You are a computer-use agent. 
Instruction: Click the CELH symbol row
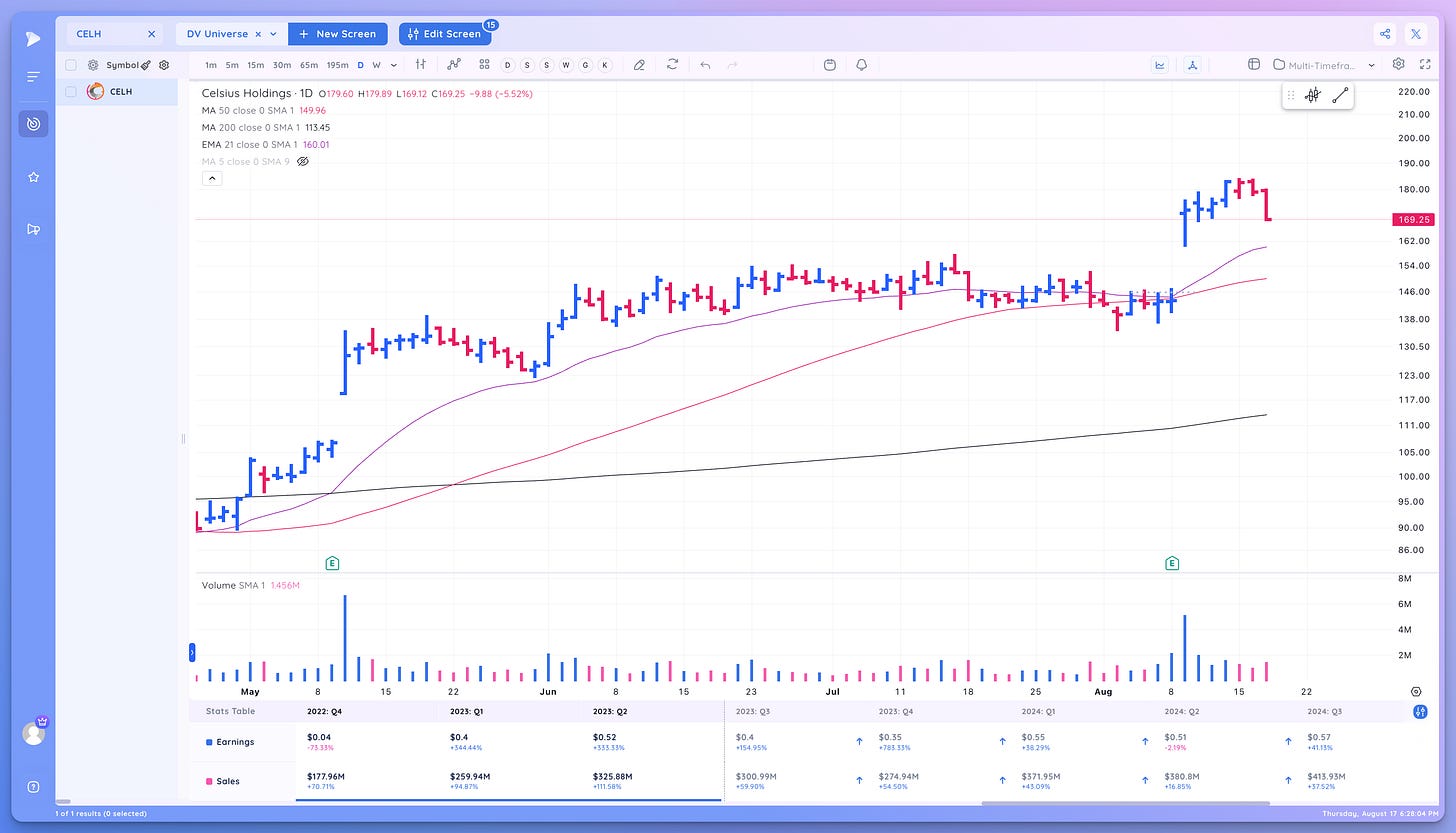click(x=116, y=91)
